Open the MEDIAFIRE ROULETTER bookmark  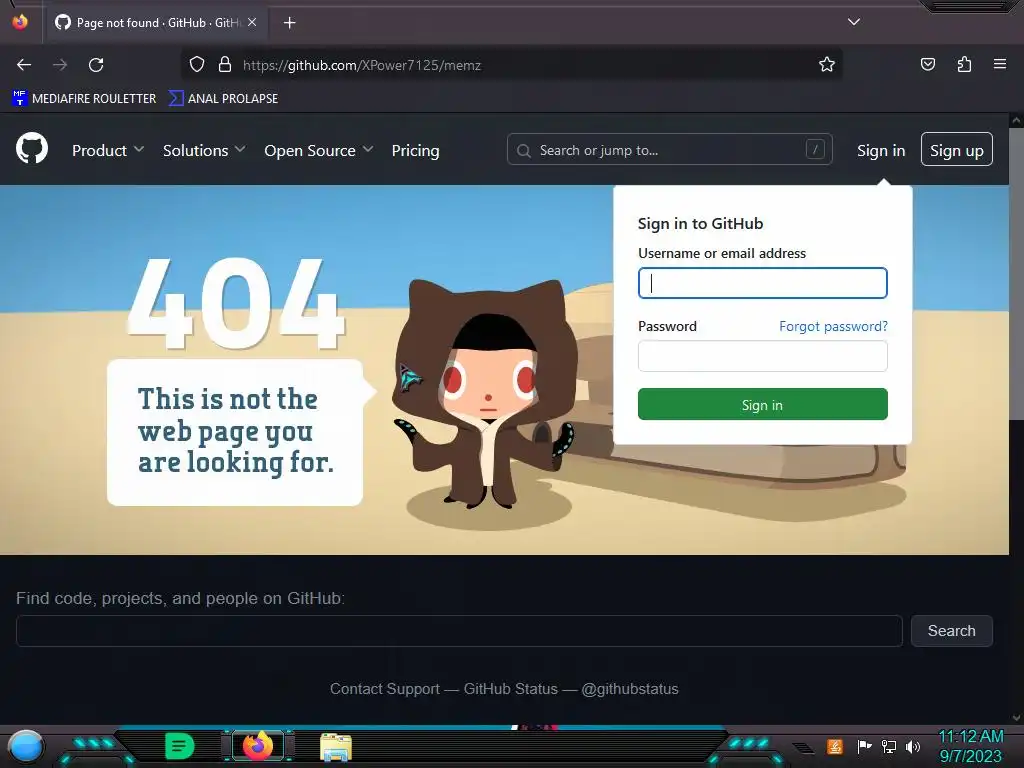84,99
